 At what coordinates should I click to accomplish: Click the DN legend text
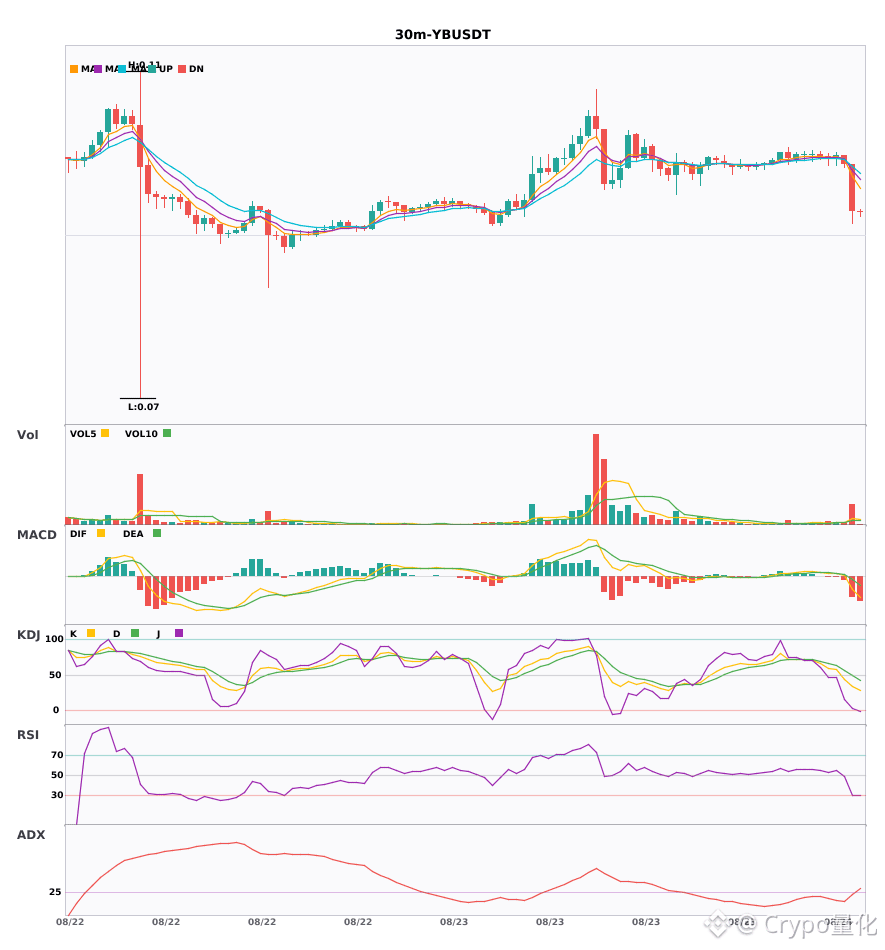pyautogui.click(x=196, y=69)
